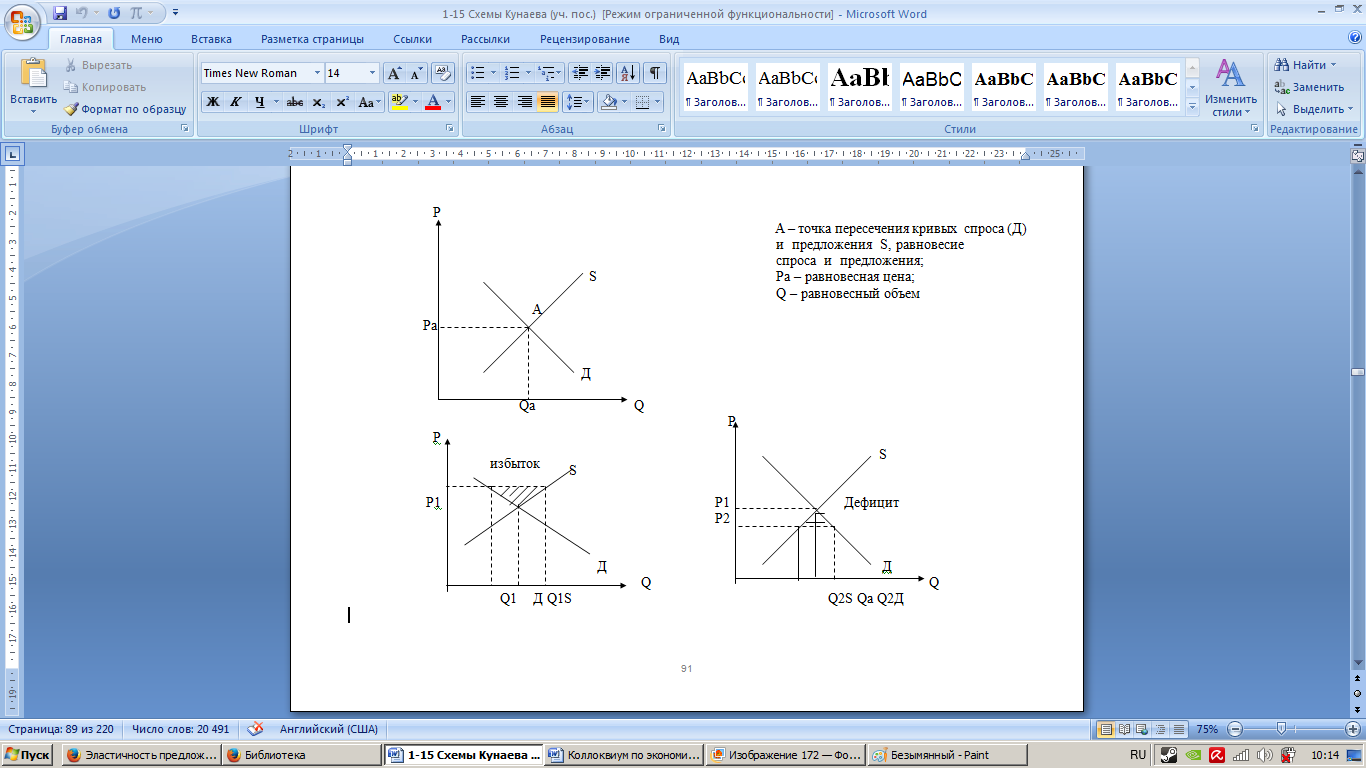Insert equation using the pi icon
The height and width of the screenshot is (768, 1366).
[x=136, y=13]
